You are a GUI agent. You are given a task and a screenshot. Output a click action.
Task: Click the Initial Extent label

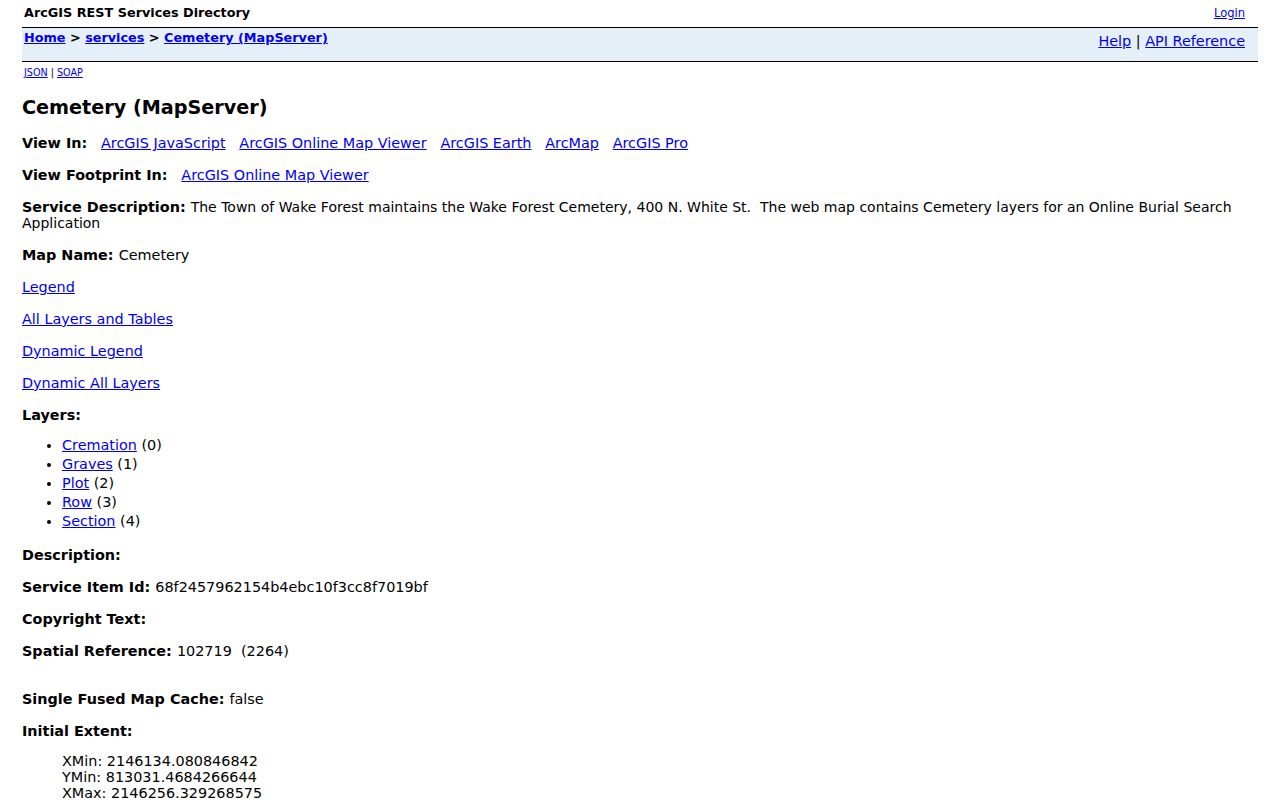(77, 731)
